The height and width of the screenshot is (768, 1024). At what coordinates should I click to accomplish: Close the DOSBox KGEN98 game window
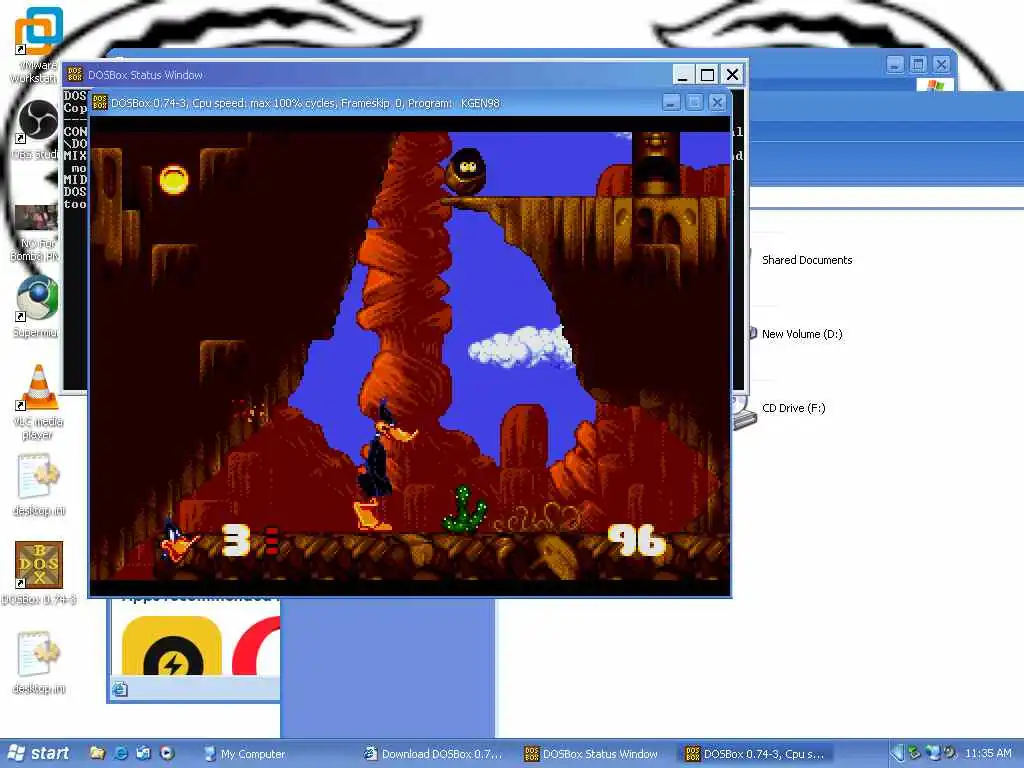coord(717,103)
